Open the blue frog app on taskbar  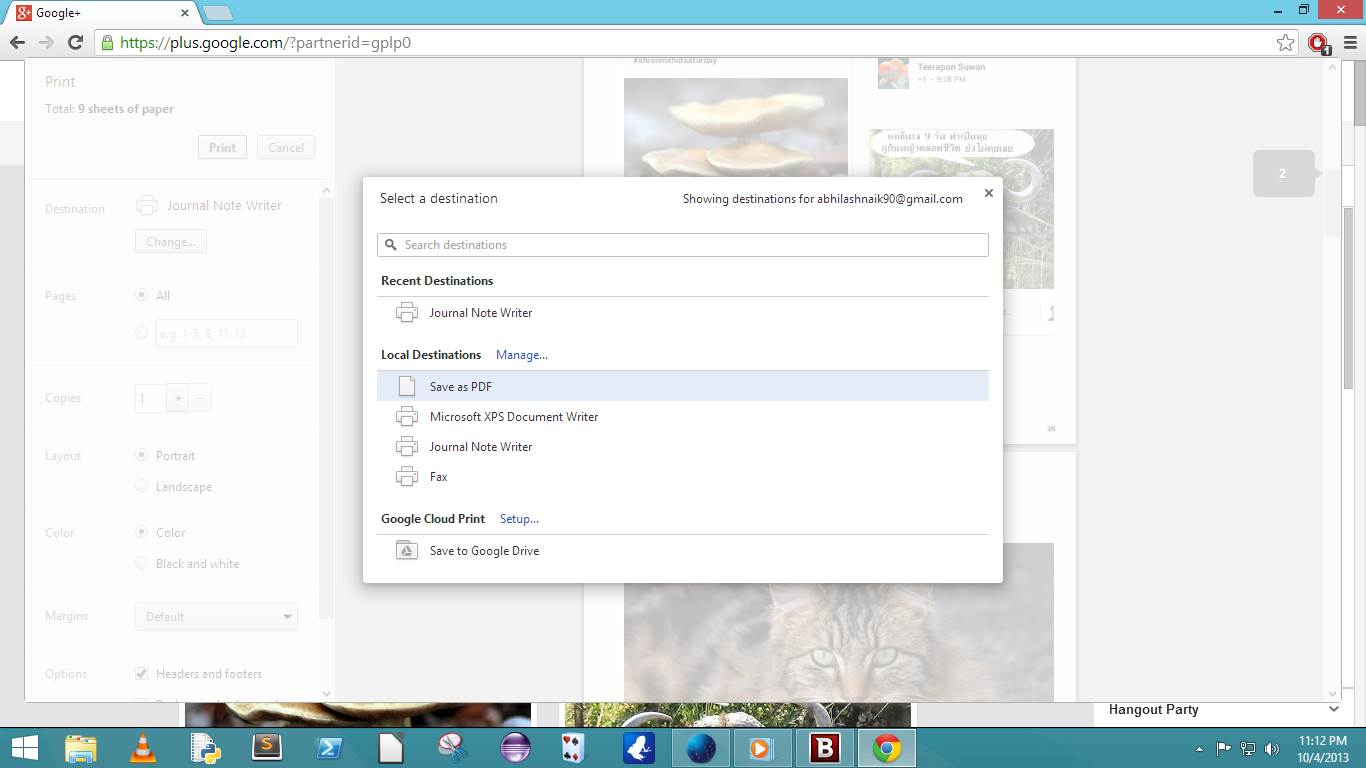pyautogui.click(x=639, y=748)
